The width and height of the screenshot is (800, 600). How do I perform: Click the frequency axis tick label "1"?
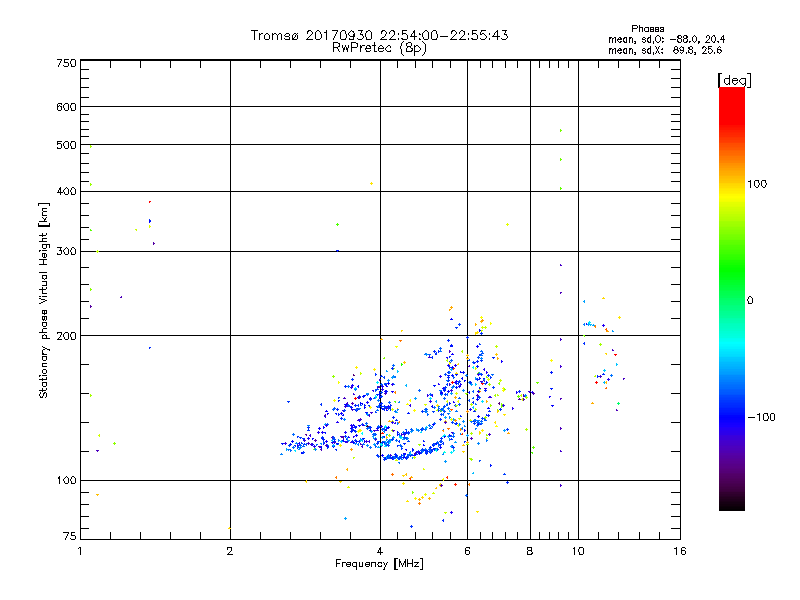point(80,551)
